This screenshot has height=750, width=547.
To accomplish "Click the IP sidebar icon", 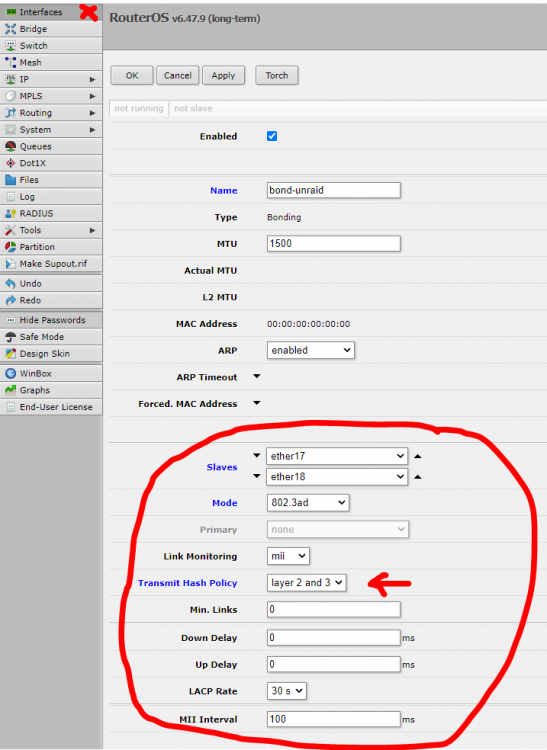I will point(11,79).
